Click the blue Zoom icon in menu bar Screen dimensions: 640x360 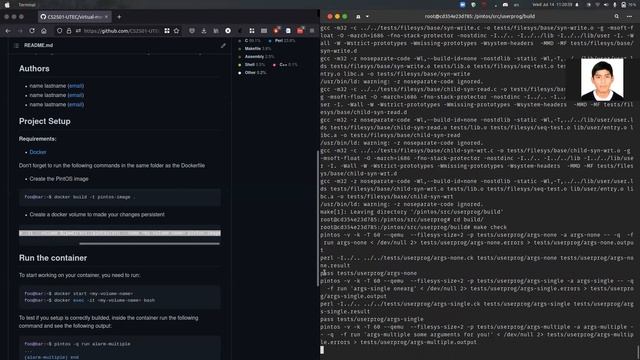462,4
